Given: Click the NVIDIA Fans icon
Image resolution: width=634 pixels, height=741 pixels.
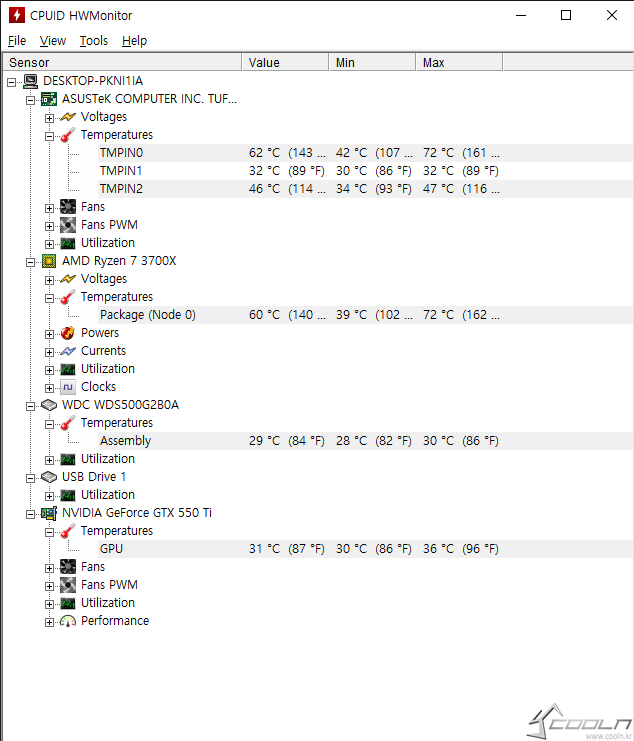Looking at the screenshot, I should (68, 567).
